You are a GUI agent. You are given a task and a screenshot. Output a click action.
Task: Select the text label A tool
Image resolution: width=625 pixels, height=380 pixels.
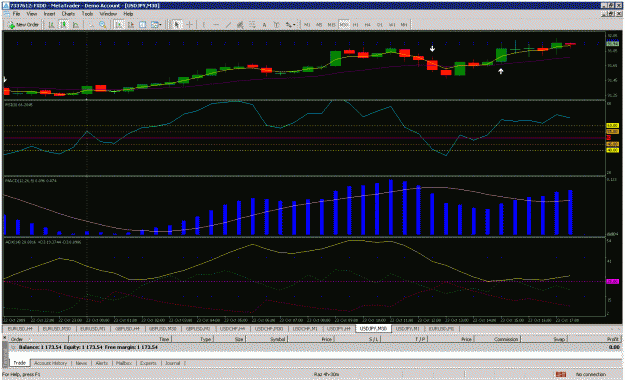264,25
